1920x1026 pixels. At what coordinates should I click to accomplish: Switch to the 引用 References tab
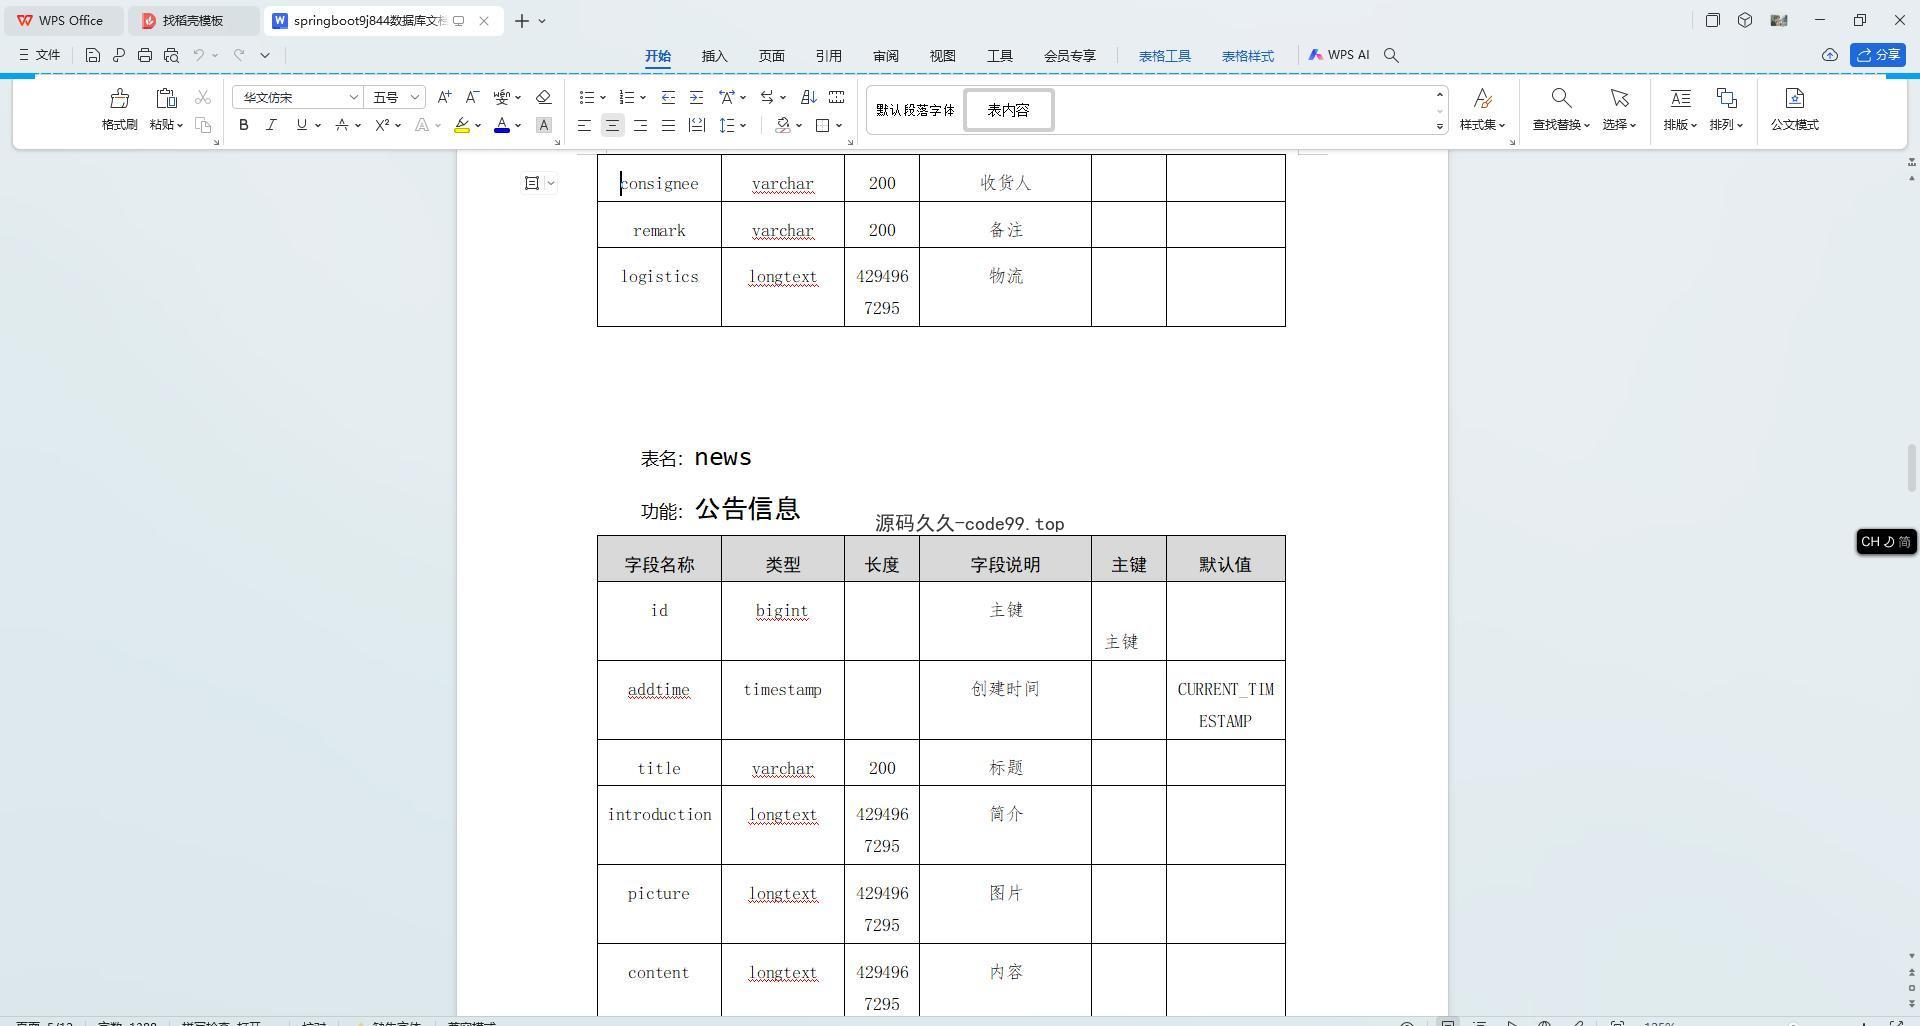828,56
